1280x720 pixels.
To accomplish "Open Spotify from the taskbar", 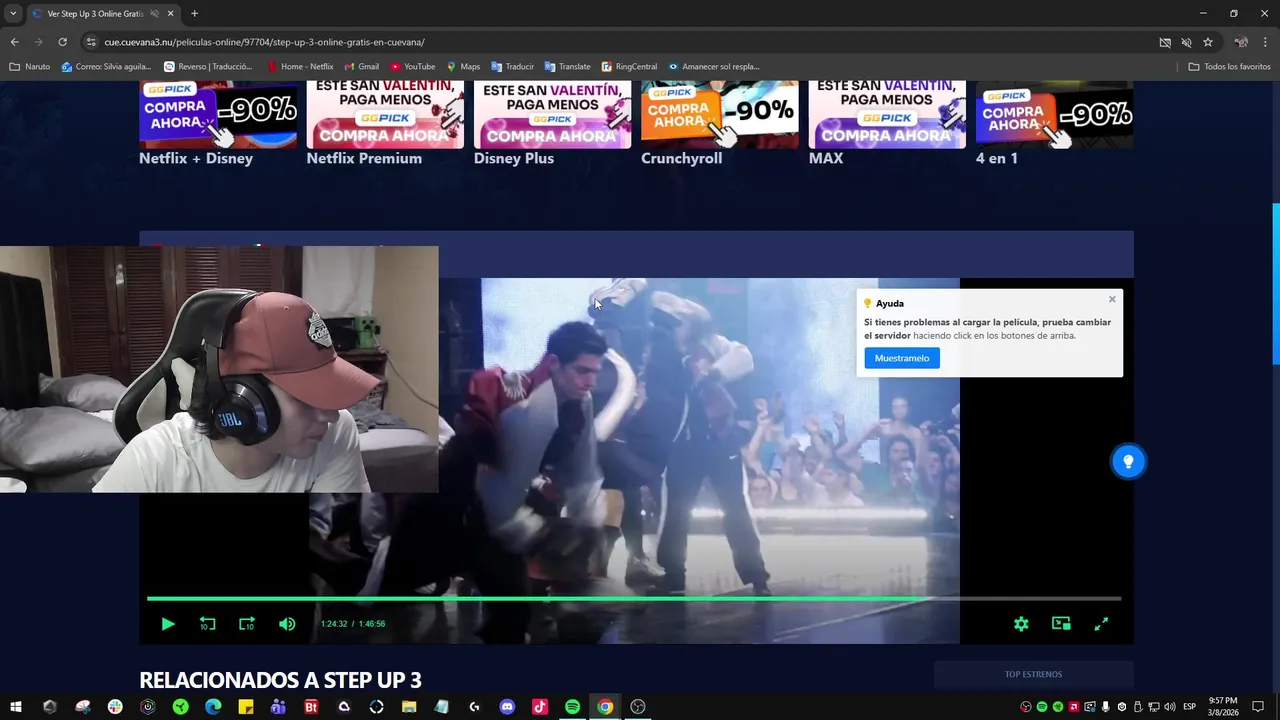I will (x=572, y=707).
